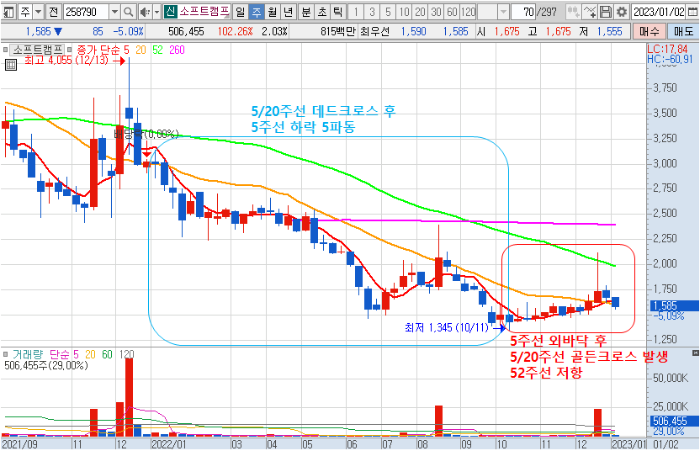The height and width of the screenshot is (450, 700).
Task: Click the LC:17.84 indicator text
Action: point(668,49)
